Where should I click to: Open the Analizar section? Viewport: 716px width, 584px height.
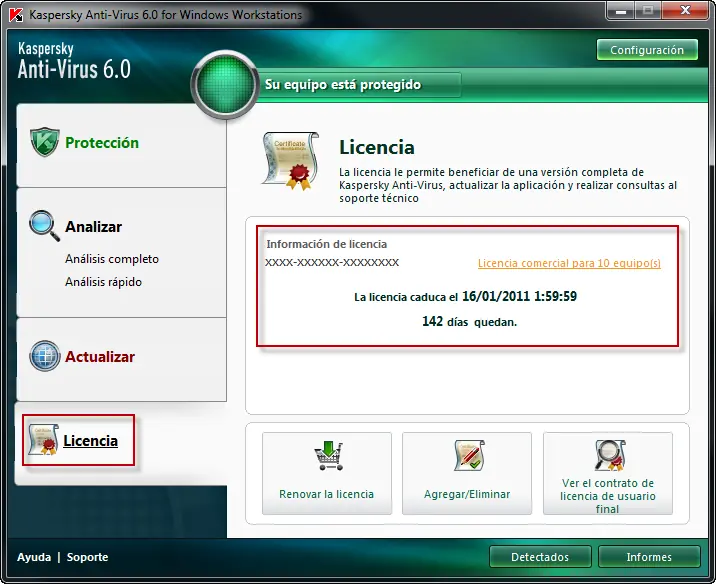pos(94,226)
